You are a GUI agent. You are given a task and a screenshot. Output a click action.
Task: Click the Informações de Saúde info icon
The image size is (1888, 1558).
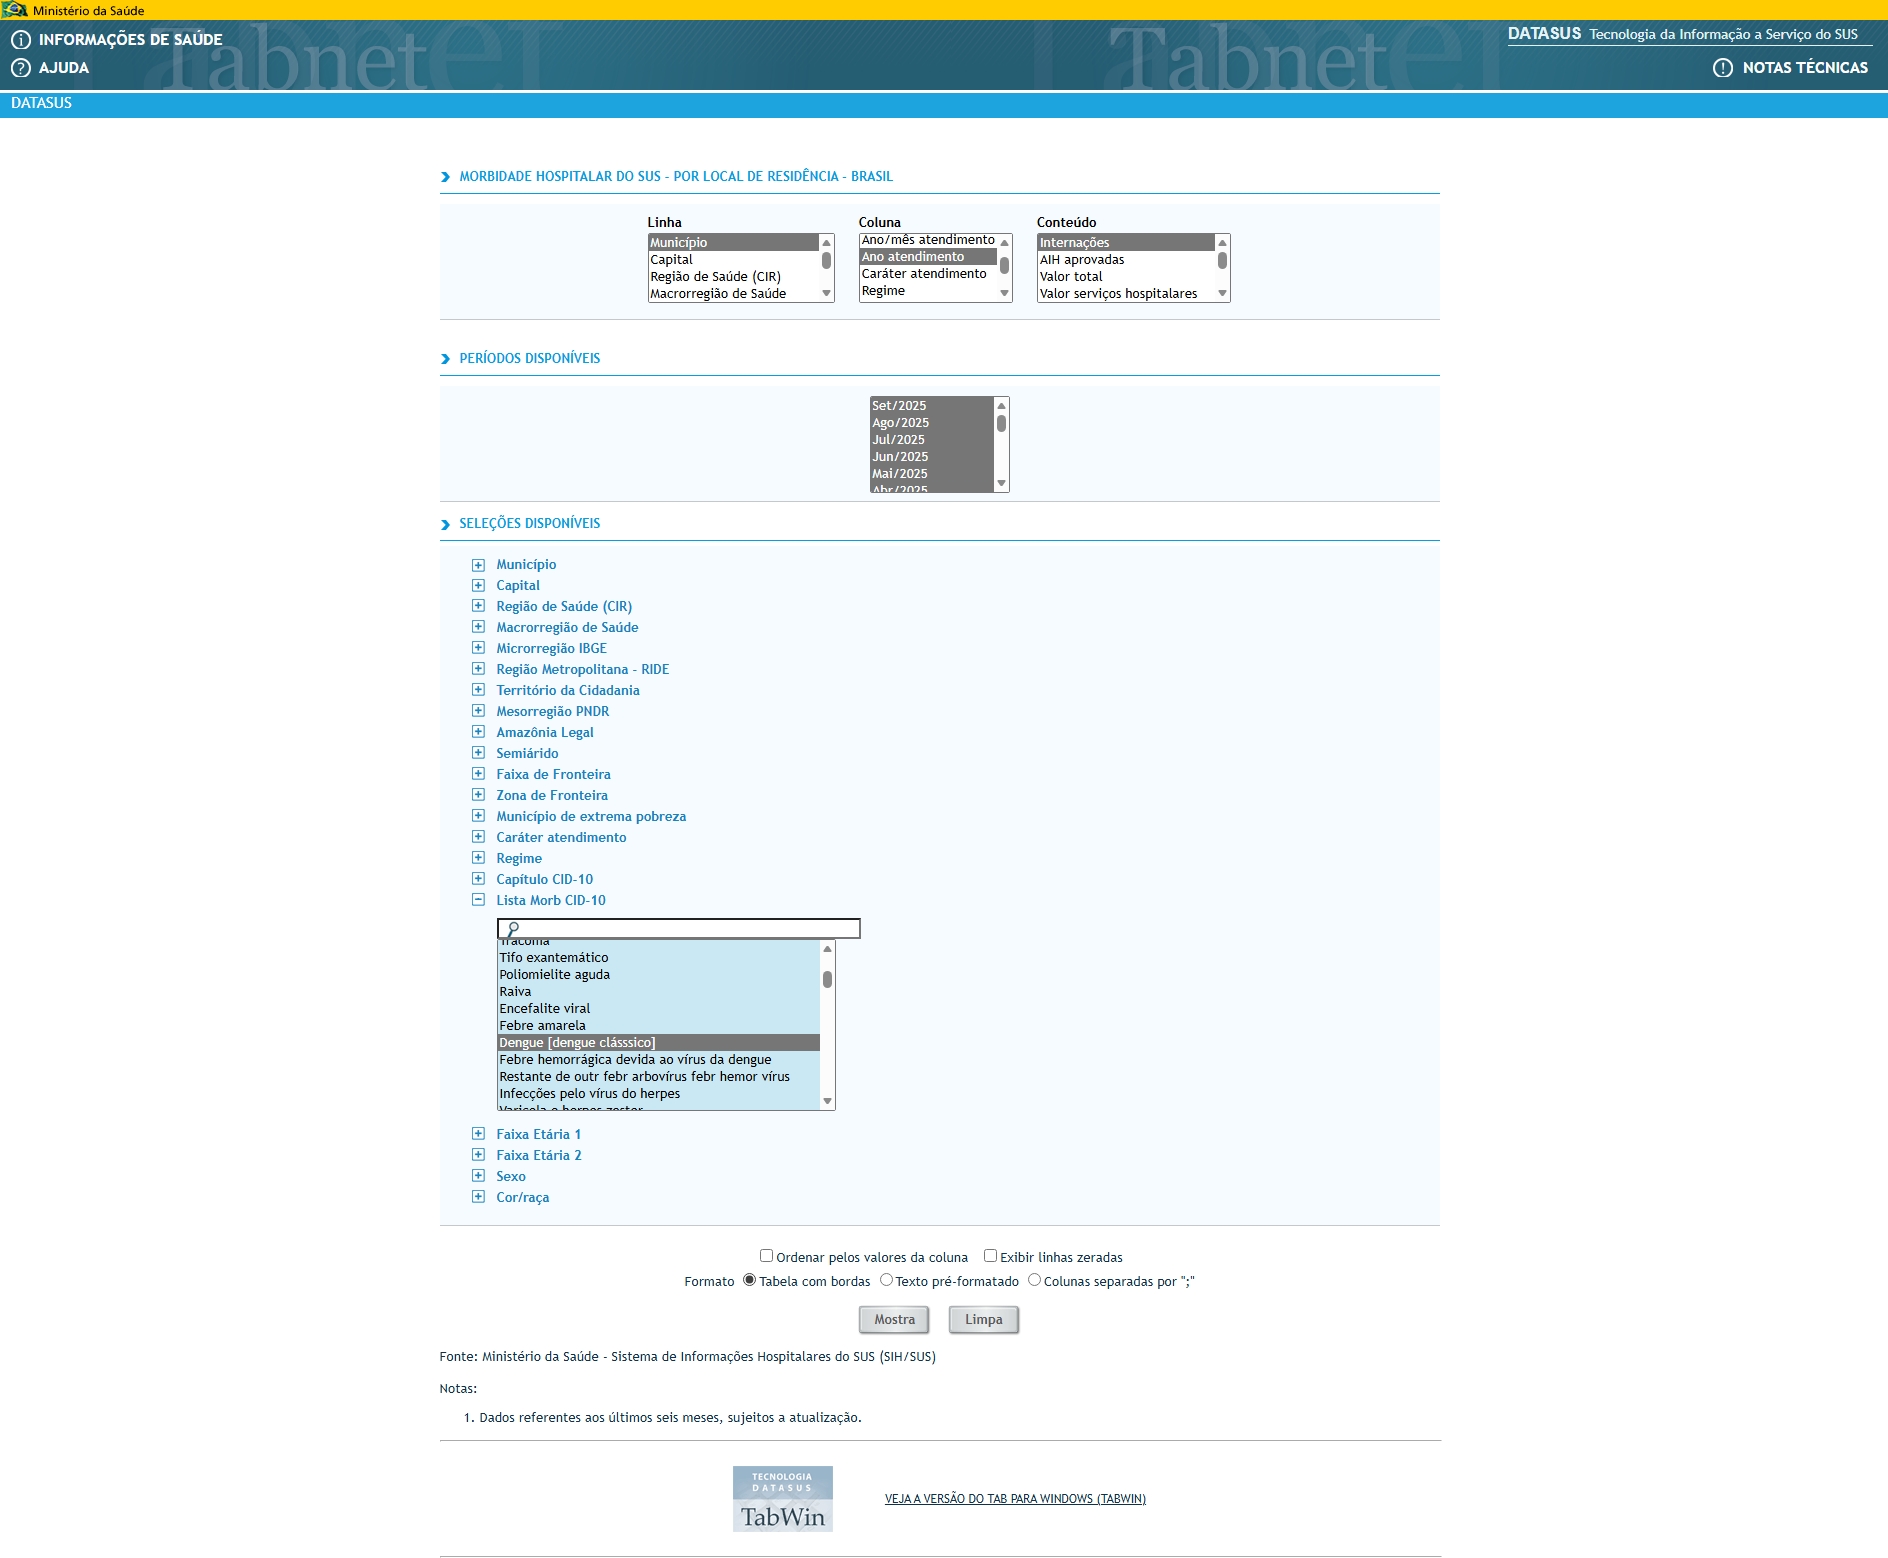pos(21,40)
